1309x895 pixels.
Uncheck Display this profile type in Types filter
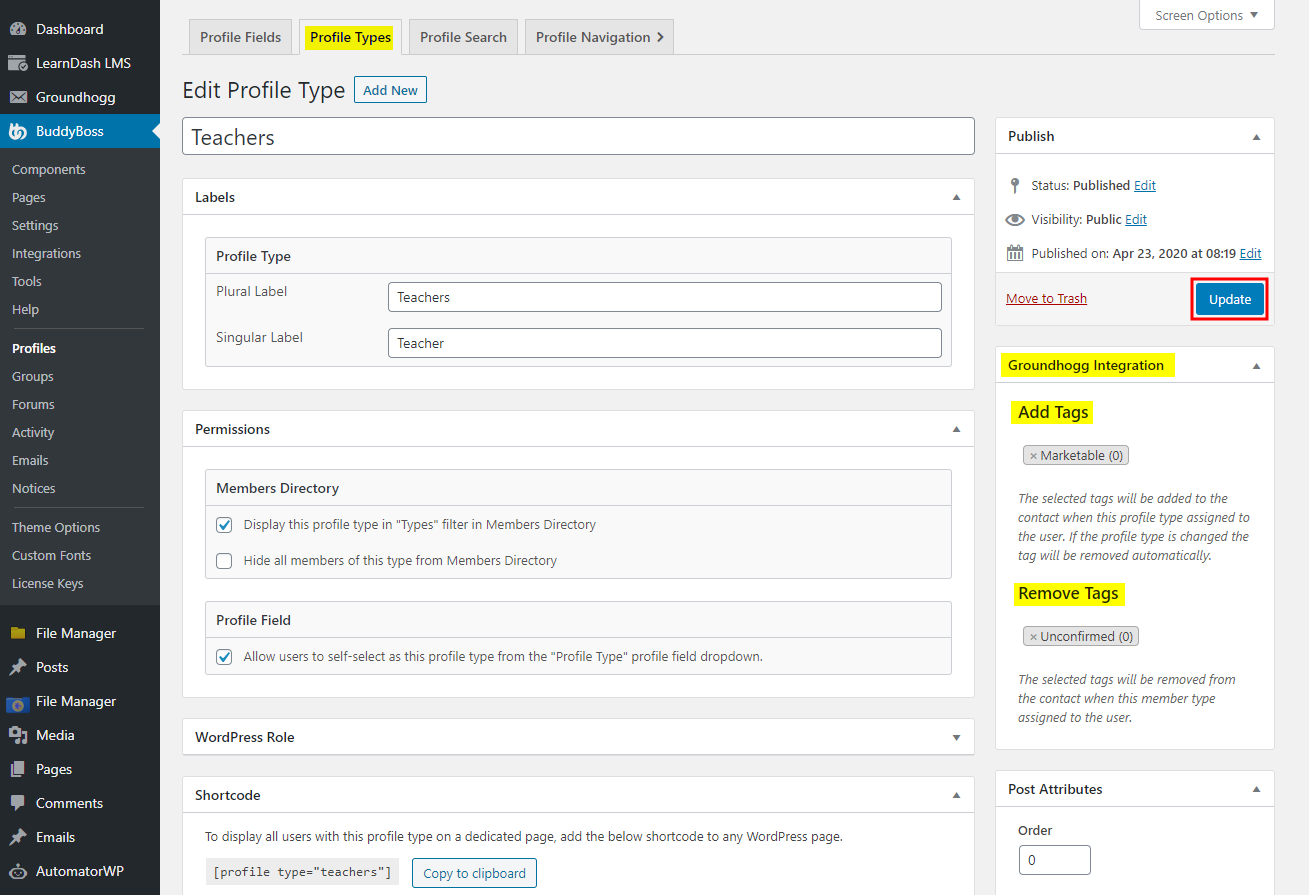point(223,524)
